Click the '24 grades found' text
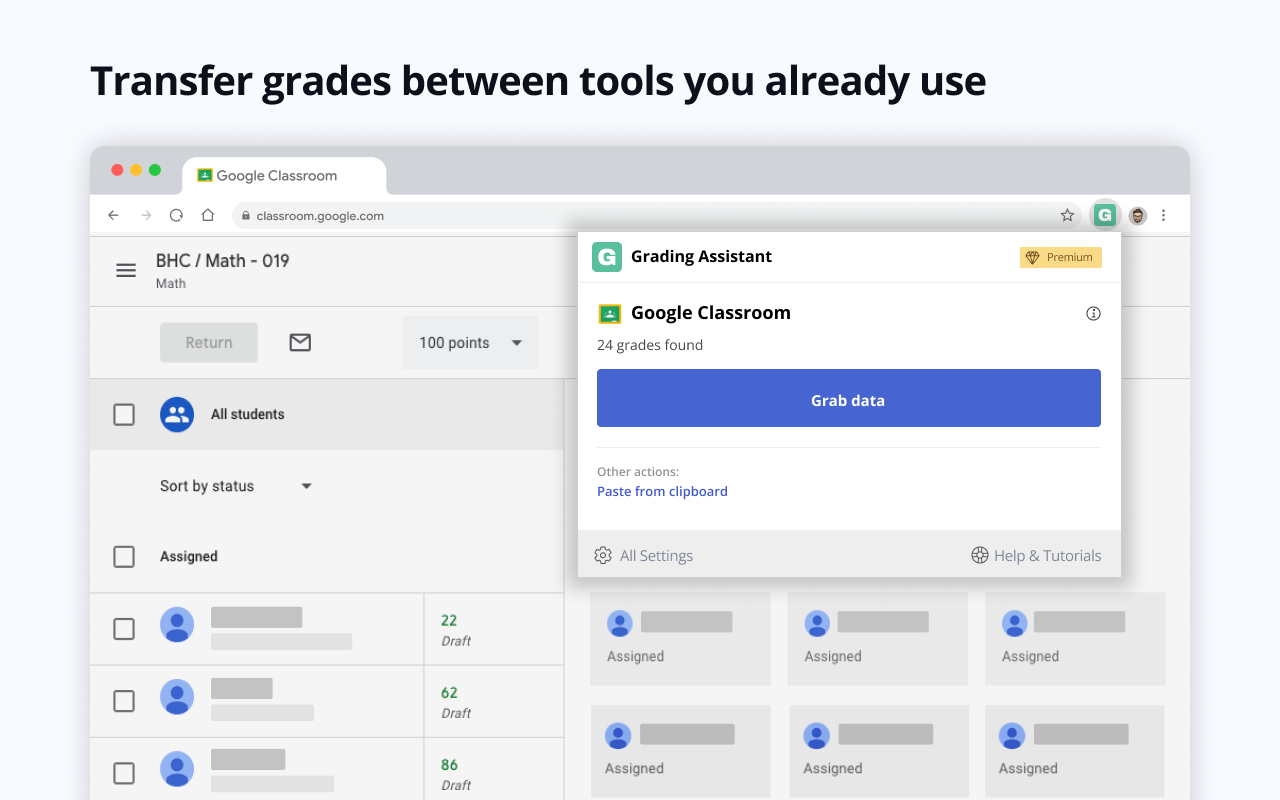This screenshot has width=1280, height=800. click(650, 345)
